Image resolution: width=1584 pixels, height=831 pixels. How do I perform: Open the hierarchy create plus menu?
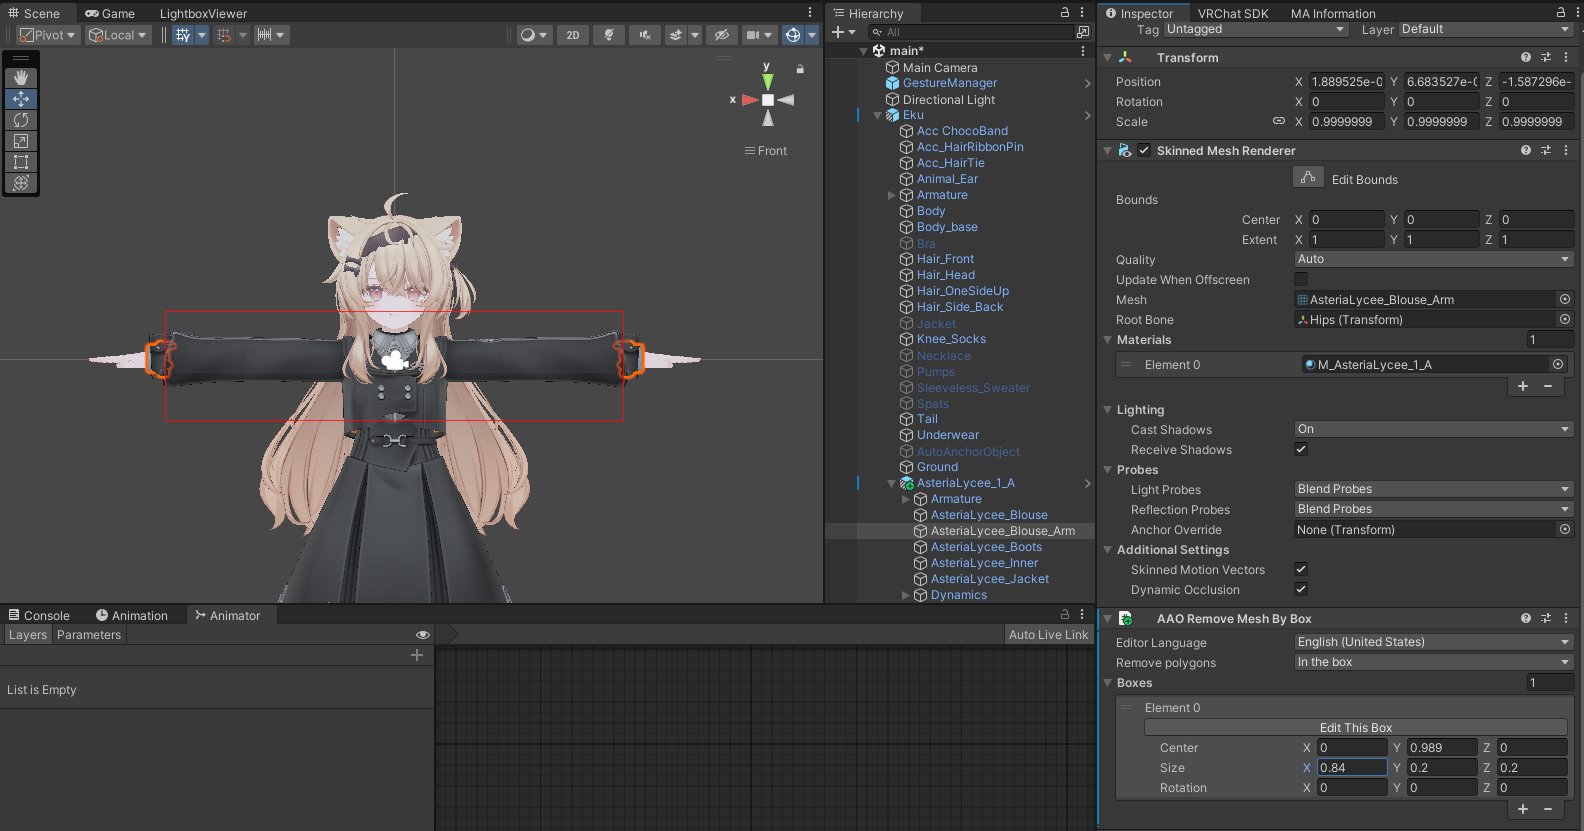coord(844,32)
